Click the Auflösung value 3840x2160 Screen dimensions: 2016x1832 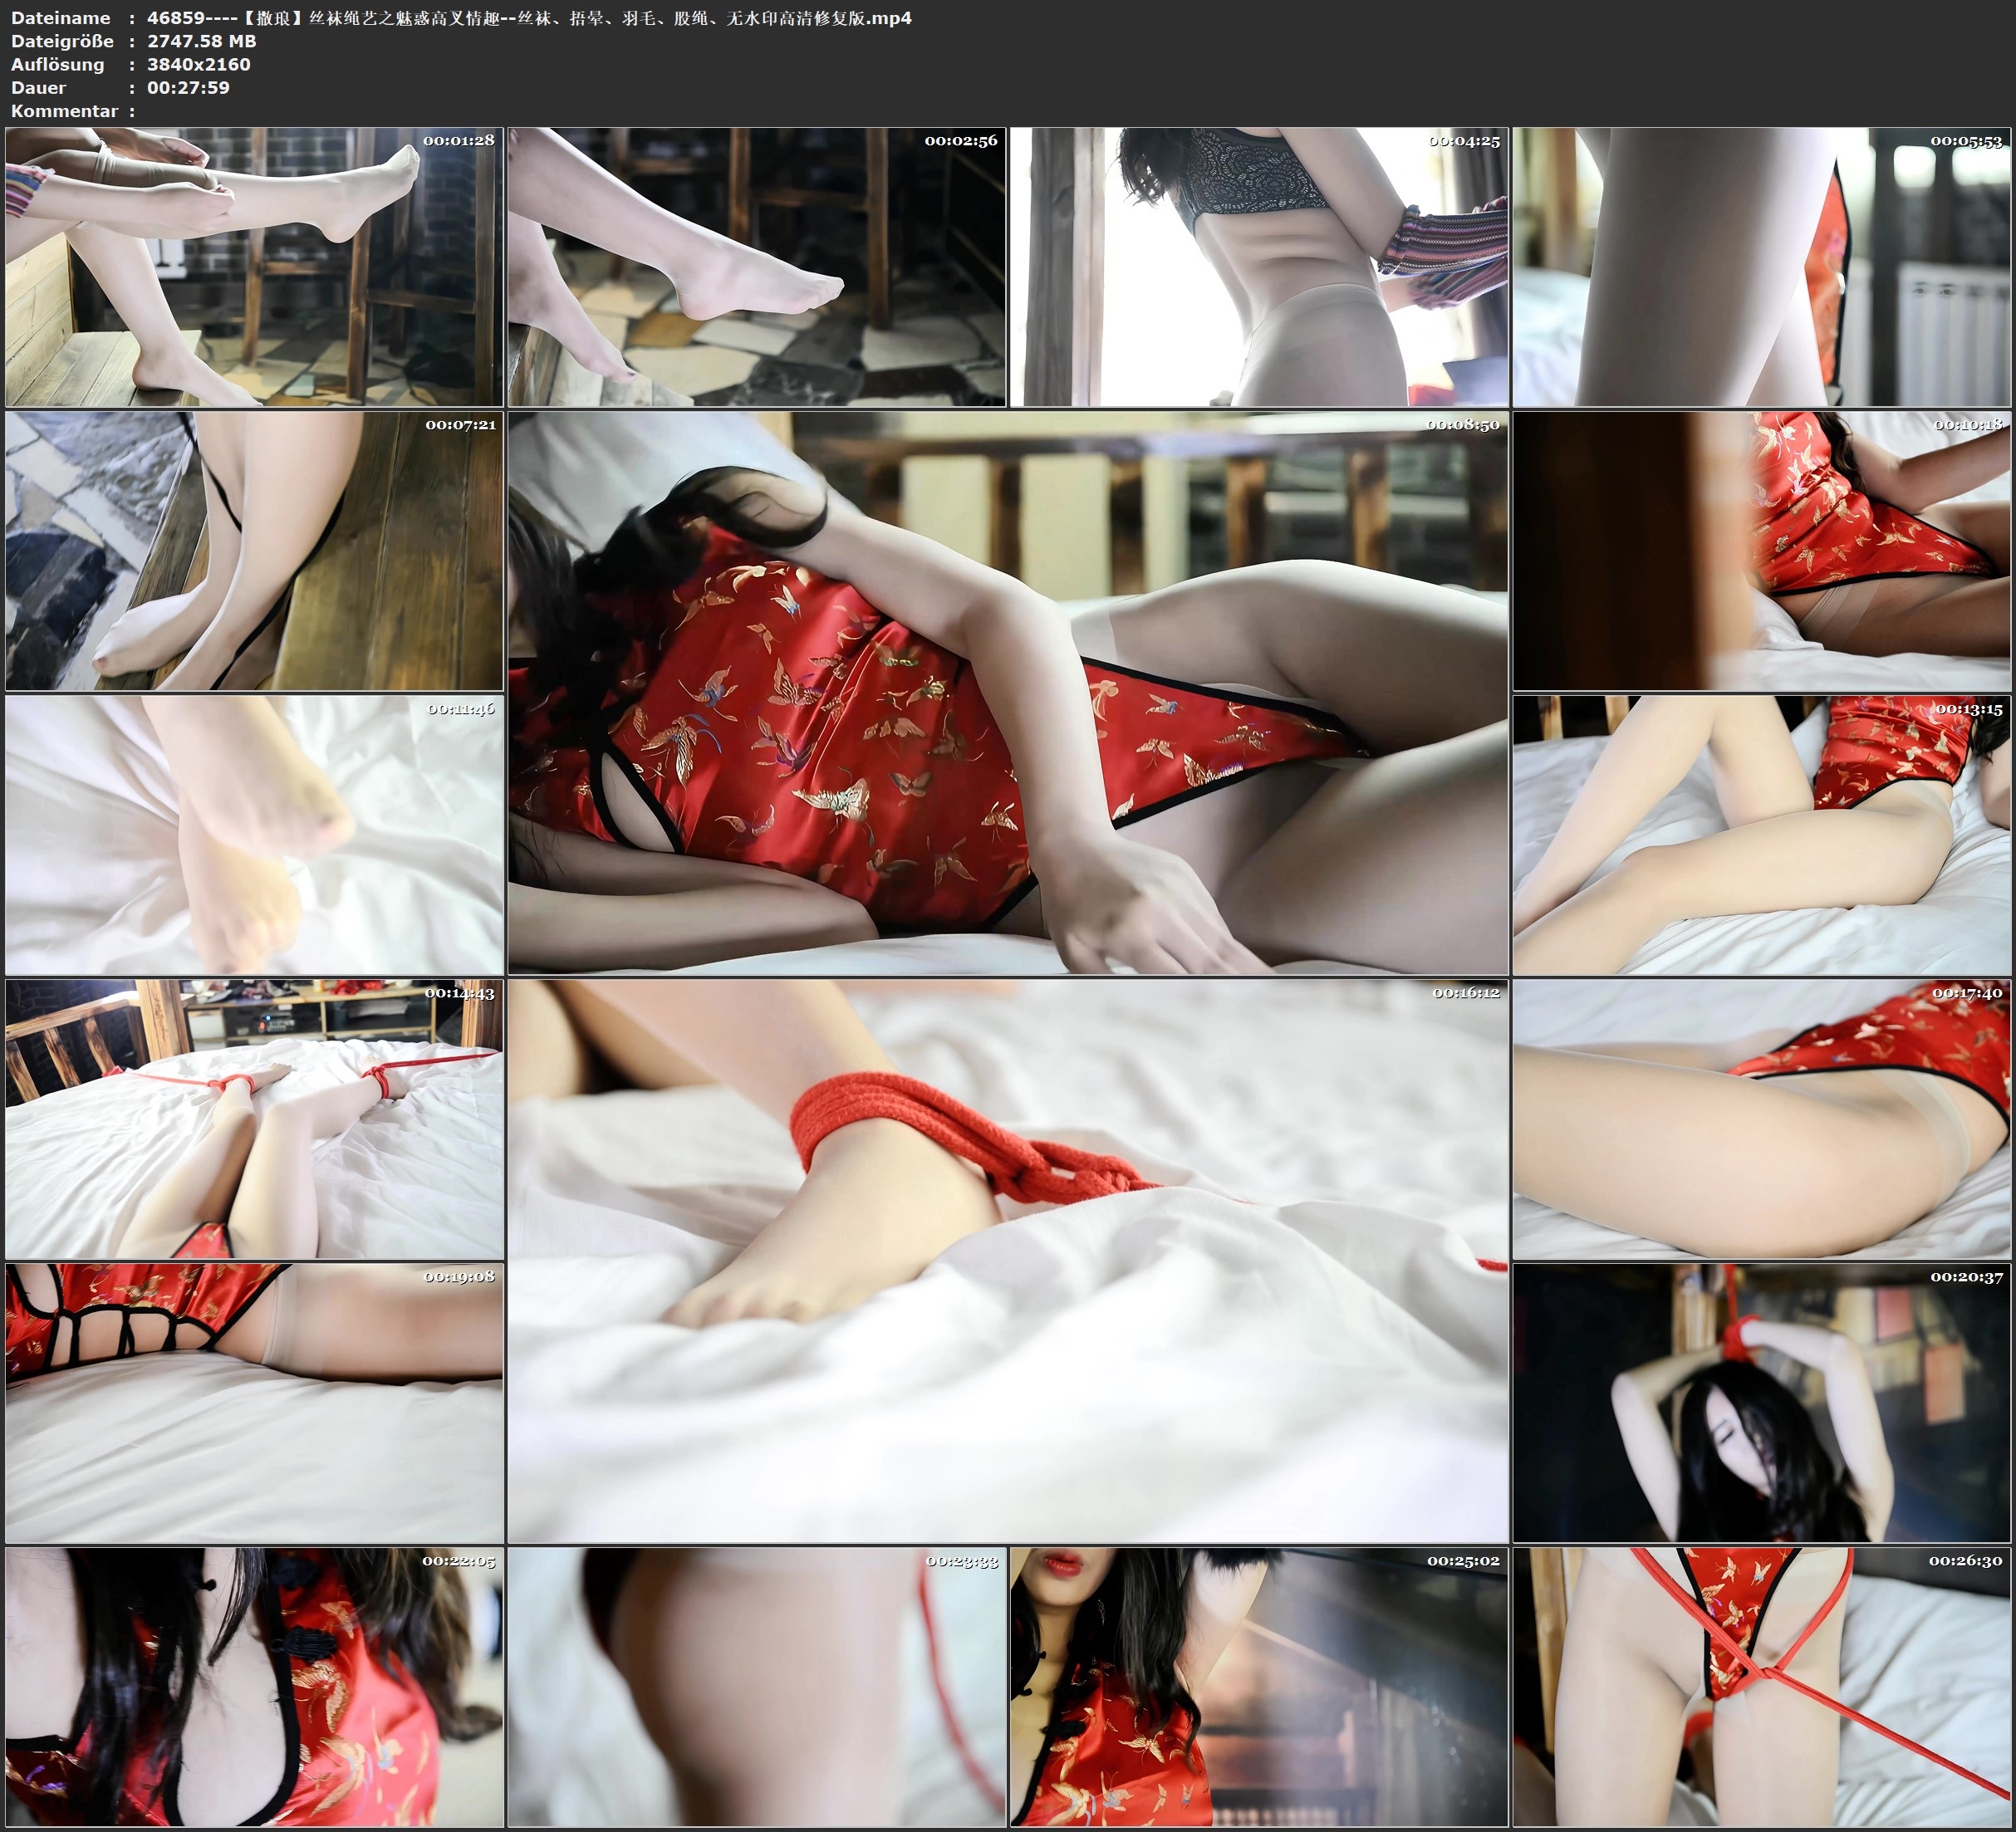point(199,64)
